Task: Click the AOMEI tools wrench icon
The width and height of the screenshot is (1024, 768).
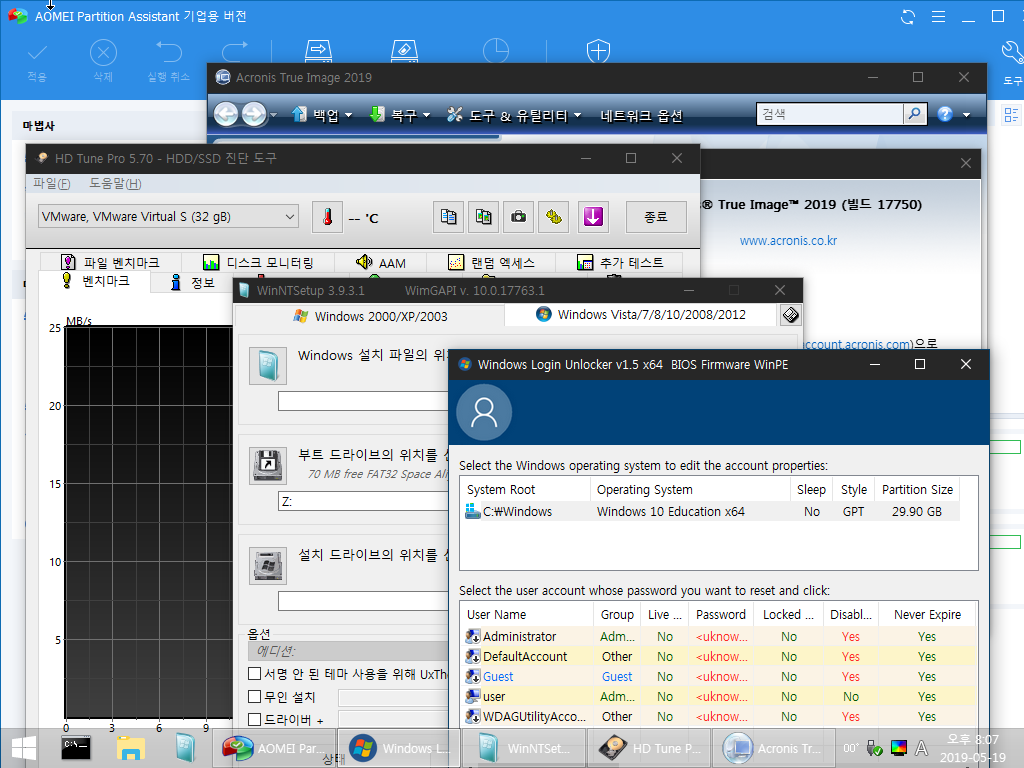Action: [x=1012, y=52]
